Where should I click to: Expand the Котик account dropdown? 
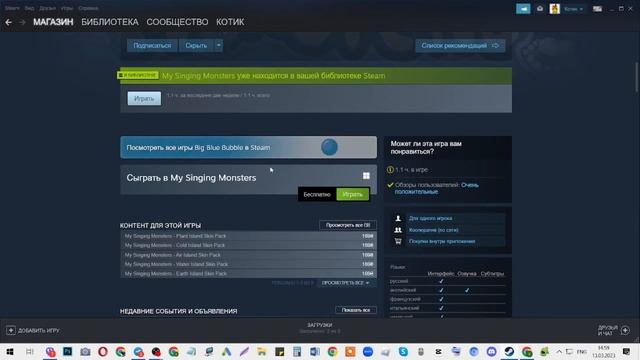coord(573,9)
